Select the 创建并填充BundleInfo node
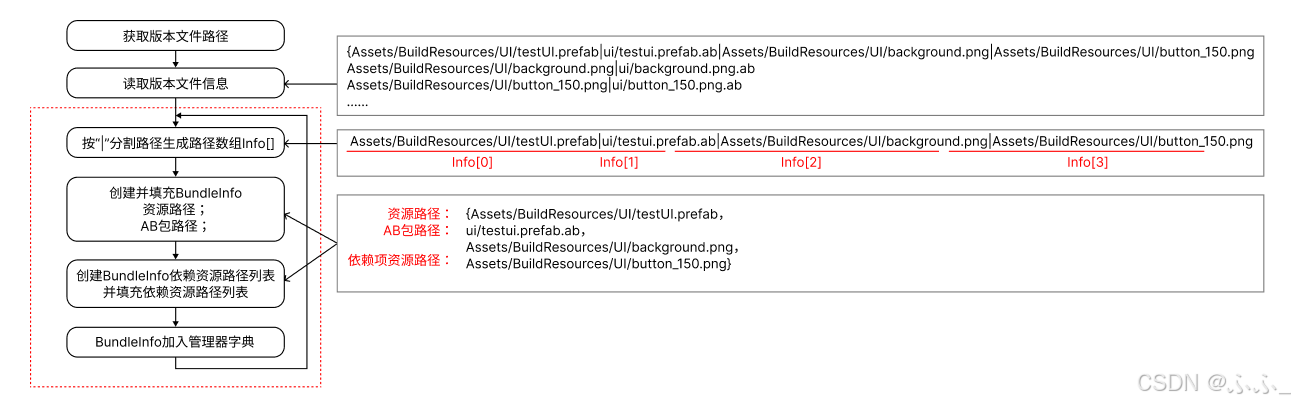The width and height of the screenshot is (1295, 404). (x=176, y=209)
